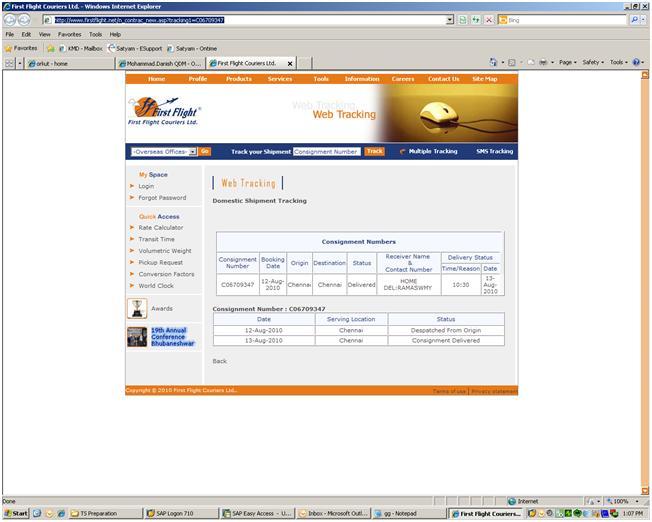This screenshot has width=652, height=522.
Task: Click the KMD - Mailbox favorites bar link
Action: click(81, 49)
